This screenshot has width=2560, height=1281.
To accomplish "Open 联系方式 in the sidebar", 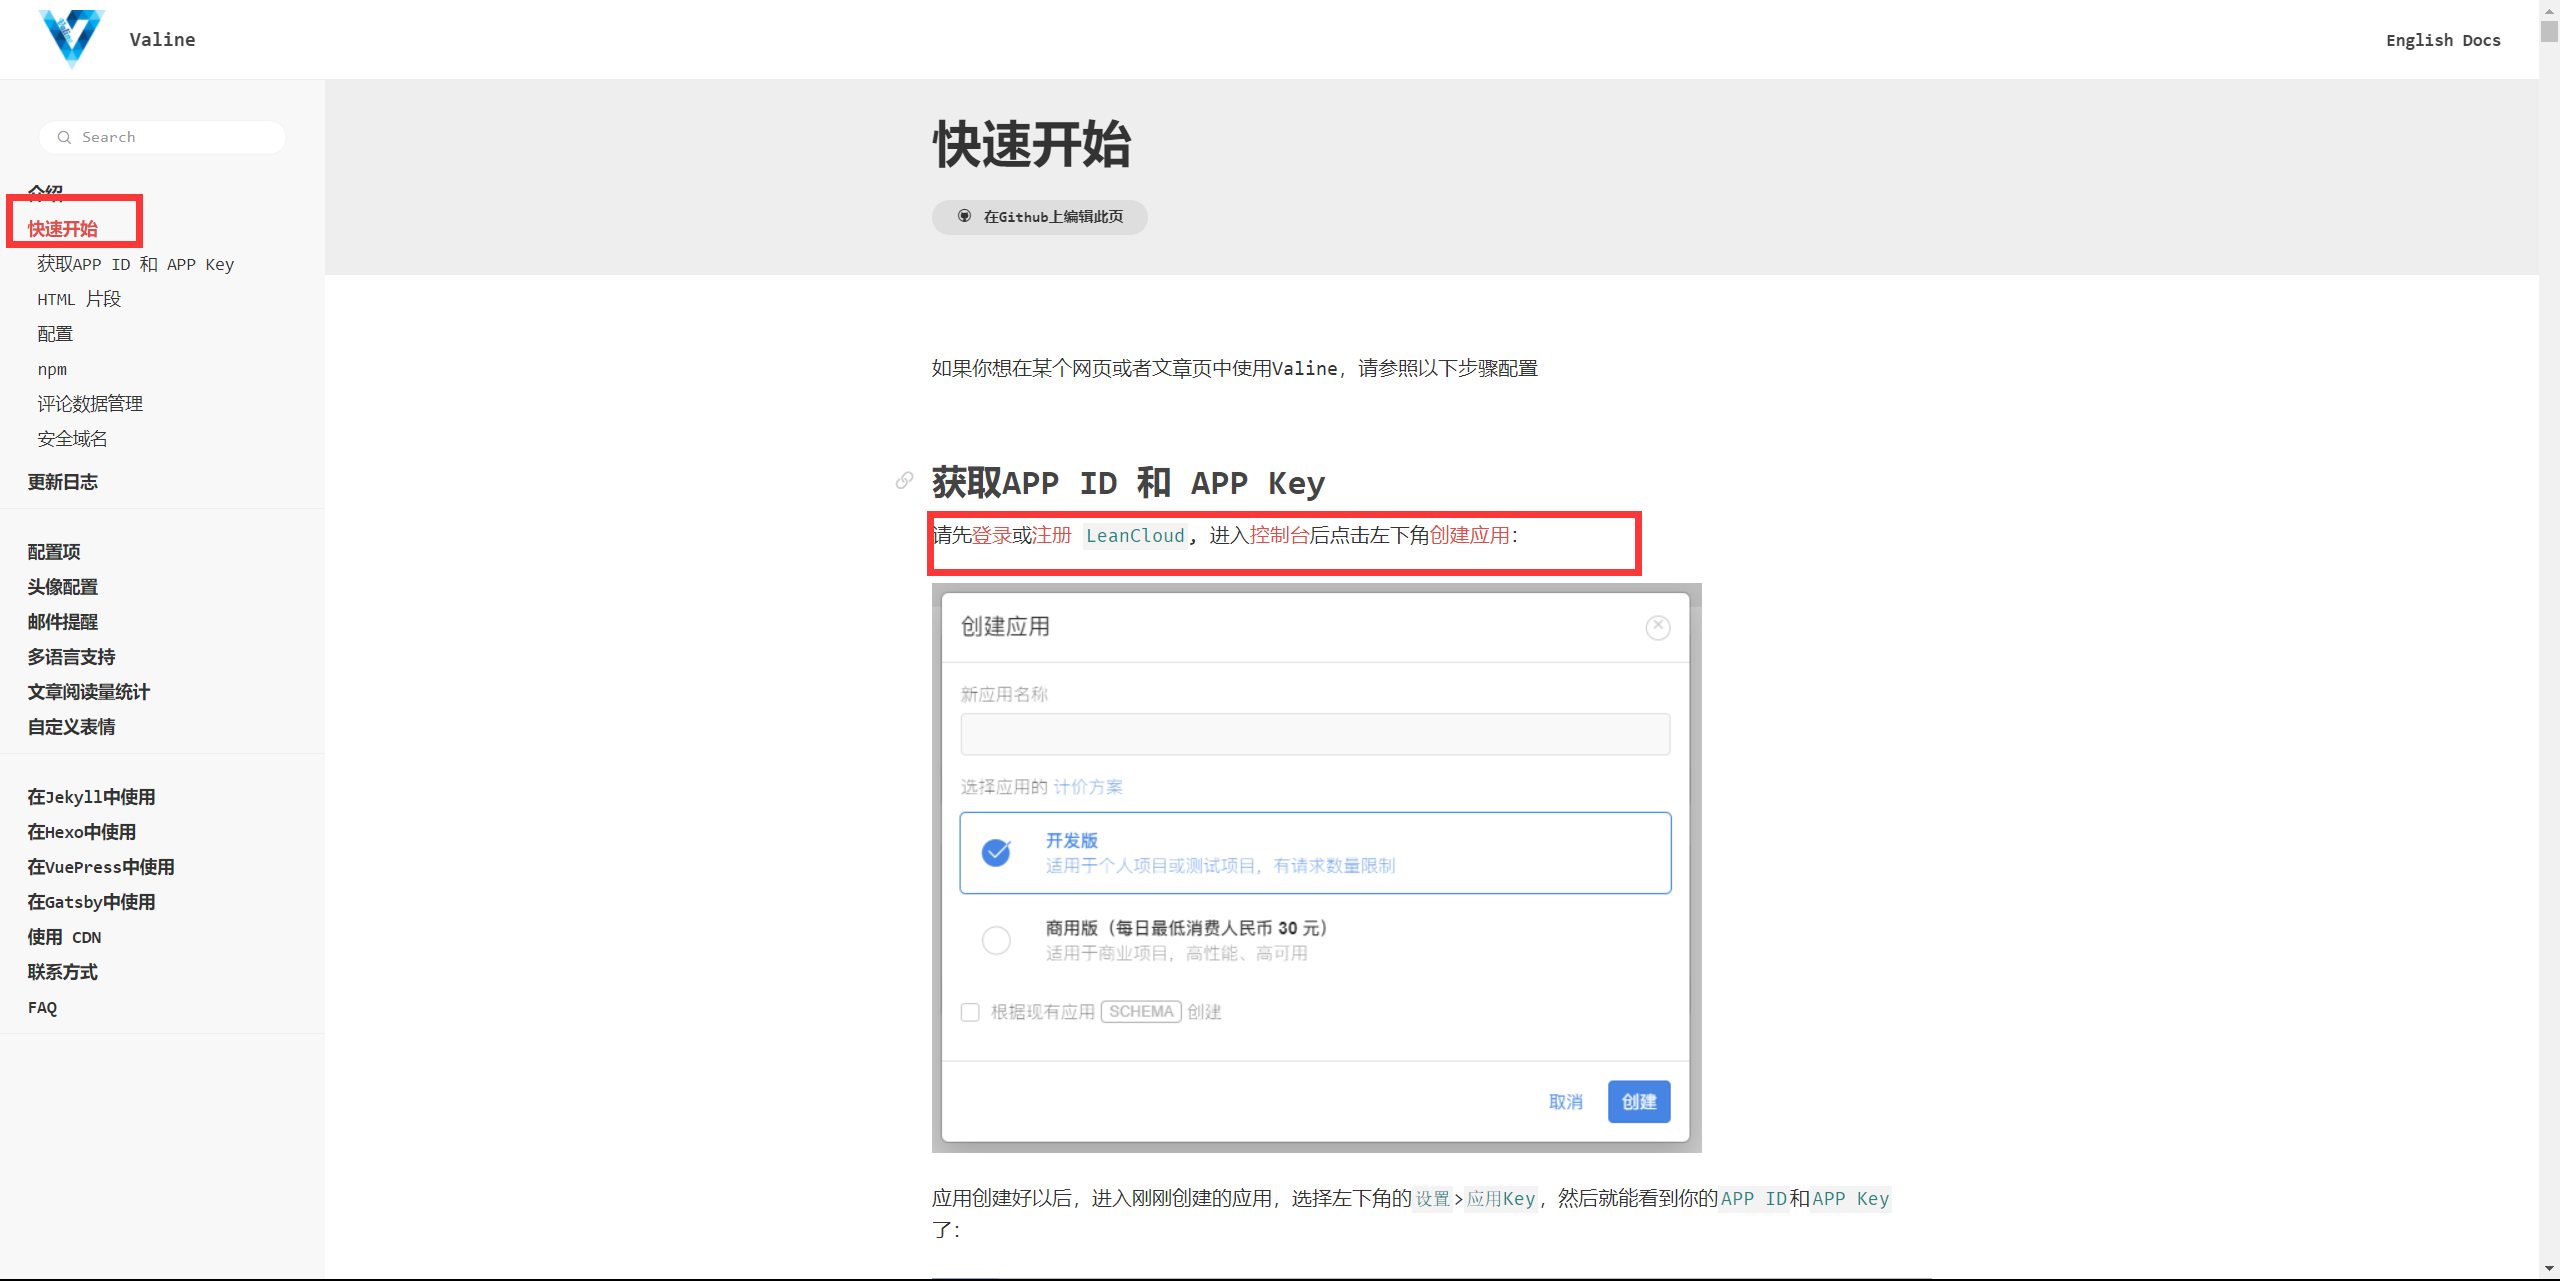I will click(x=63, y=972).
